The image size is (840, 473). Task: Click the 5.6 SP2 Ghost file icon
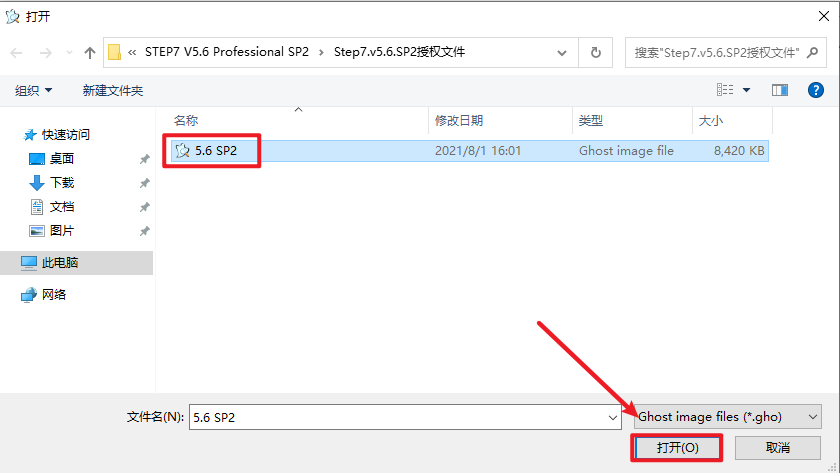(x=183, y=151)
